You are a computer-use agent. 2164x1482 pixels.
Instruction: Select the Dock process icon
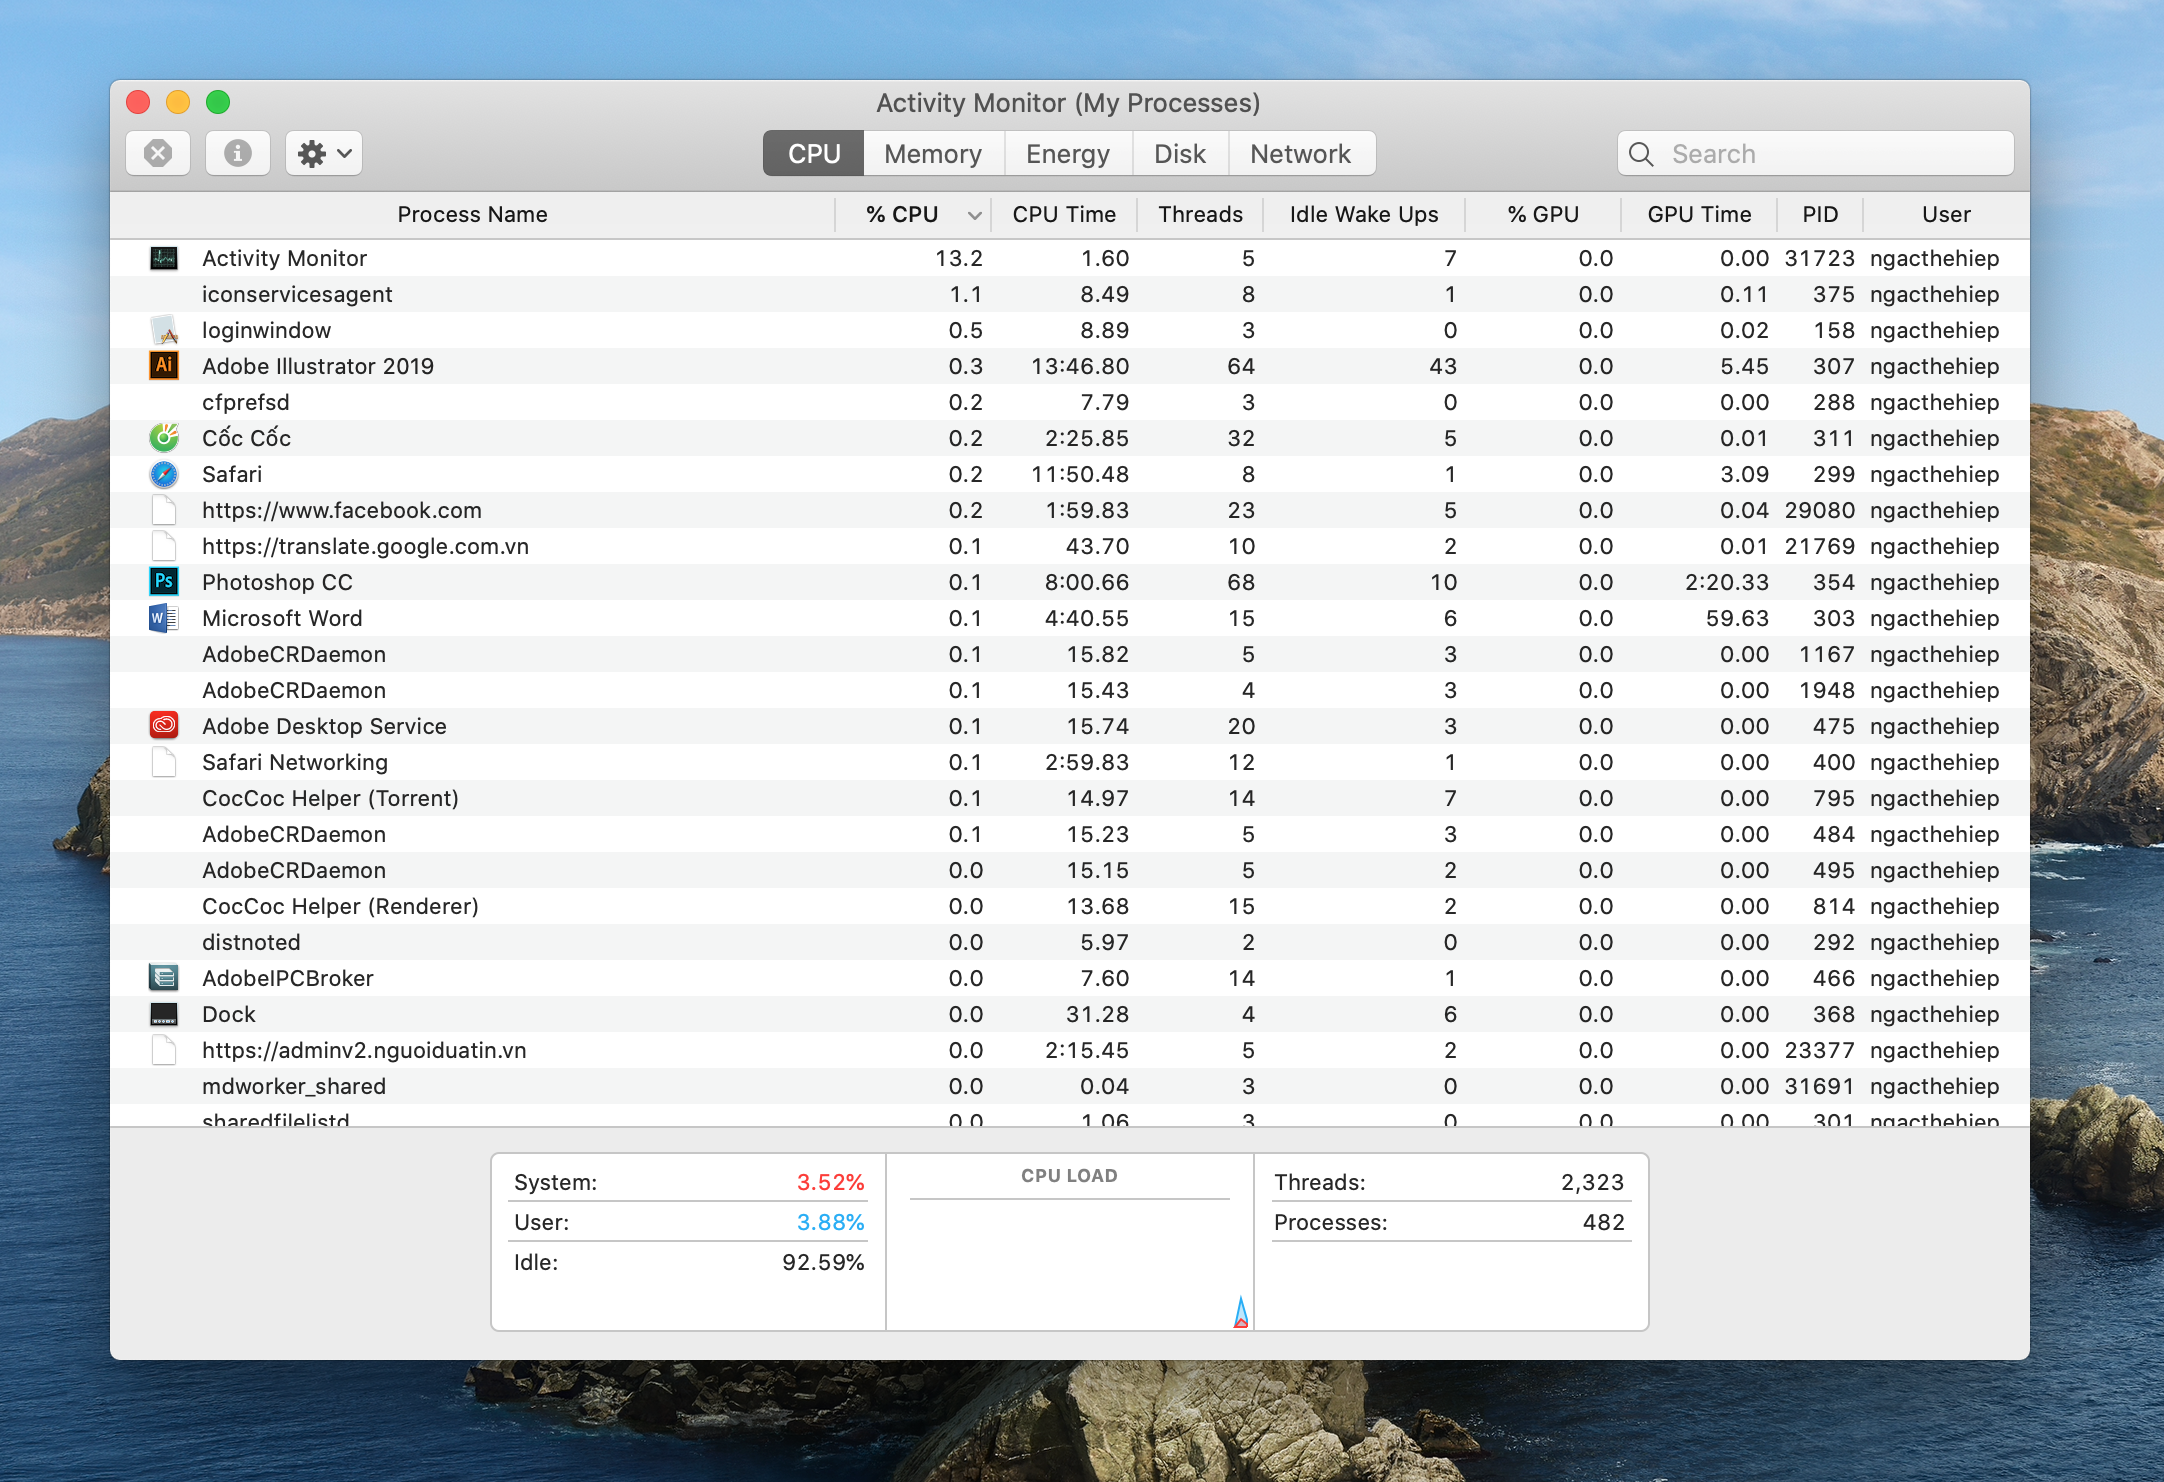164,1014
